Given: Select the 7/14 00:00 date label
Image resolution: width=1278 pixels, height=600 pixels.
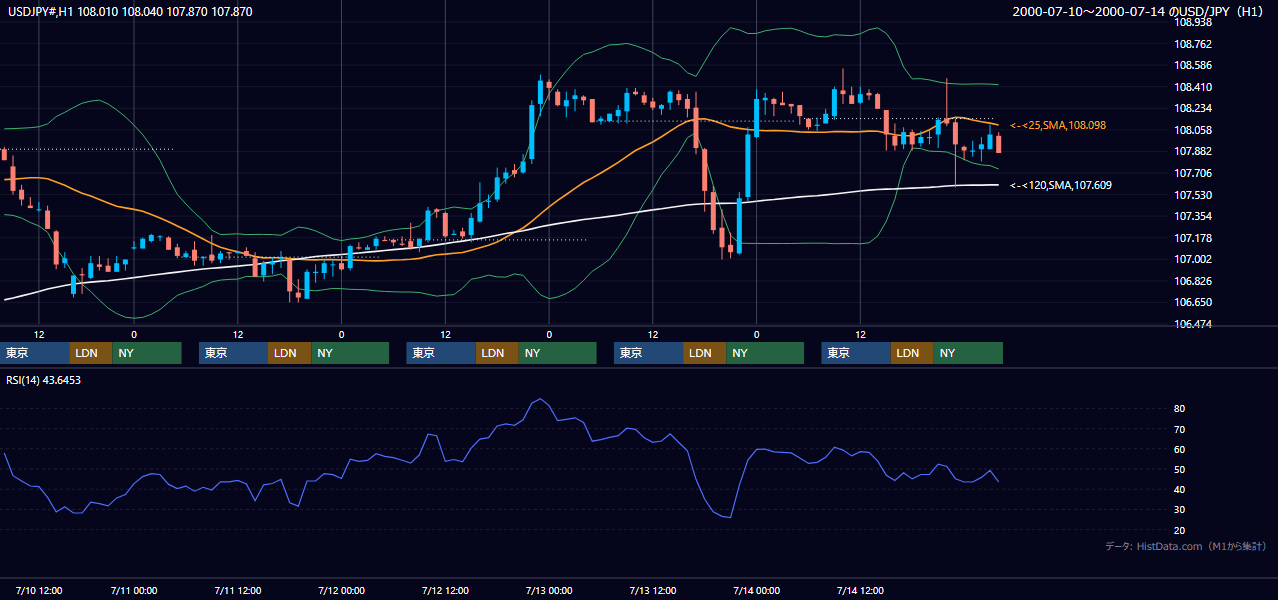Looking at the screenshot, I should (756, 590).
